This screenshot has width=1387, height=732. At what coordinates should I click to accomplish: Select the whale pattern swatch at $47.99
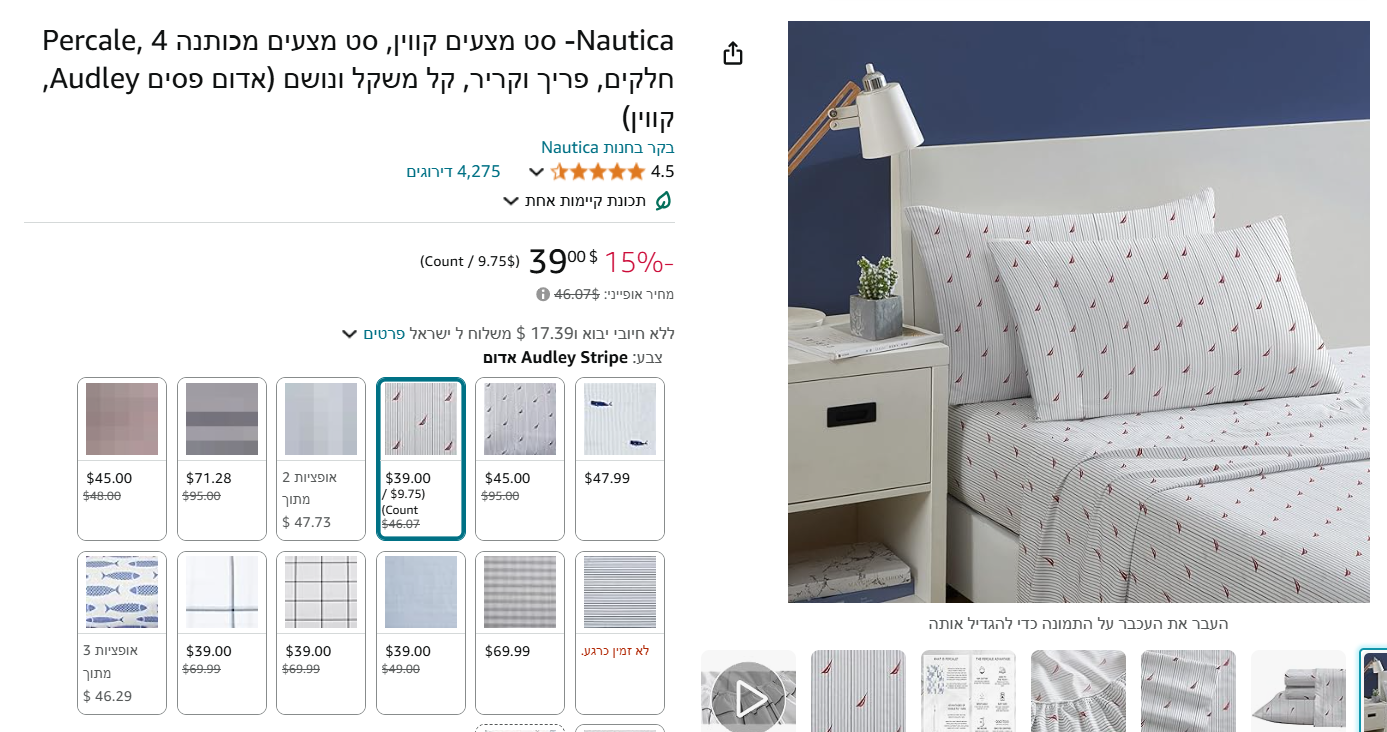[x=620, y=459]
